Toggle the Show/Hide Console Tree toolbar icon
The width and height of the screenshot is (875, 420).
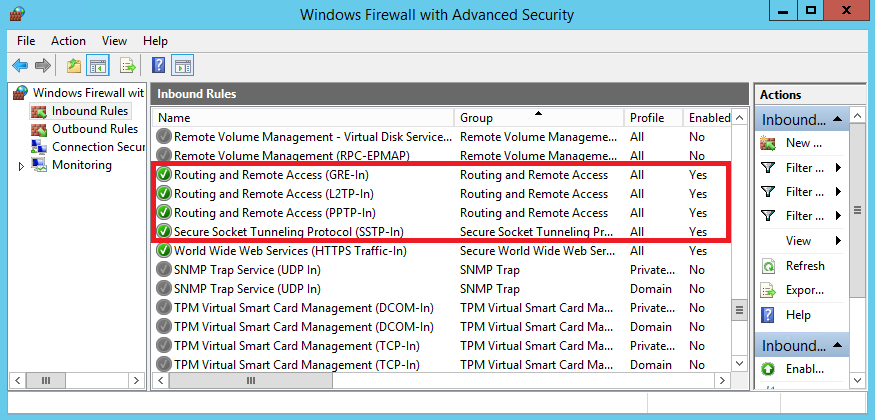98,66
